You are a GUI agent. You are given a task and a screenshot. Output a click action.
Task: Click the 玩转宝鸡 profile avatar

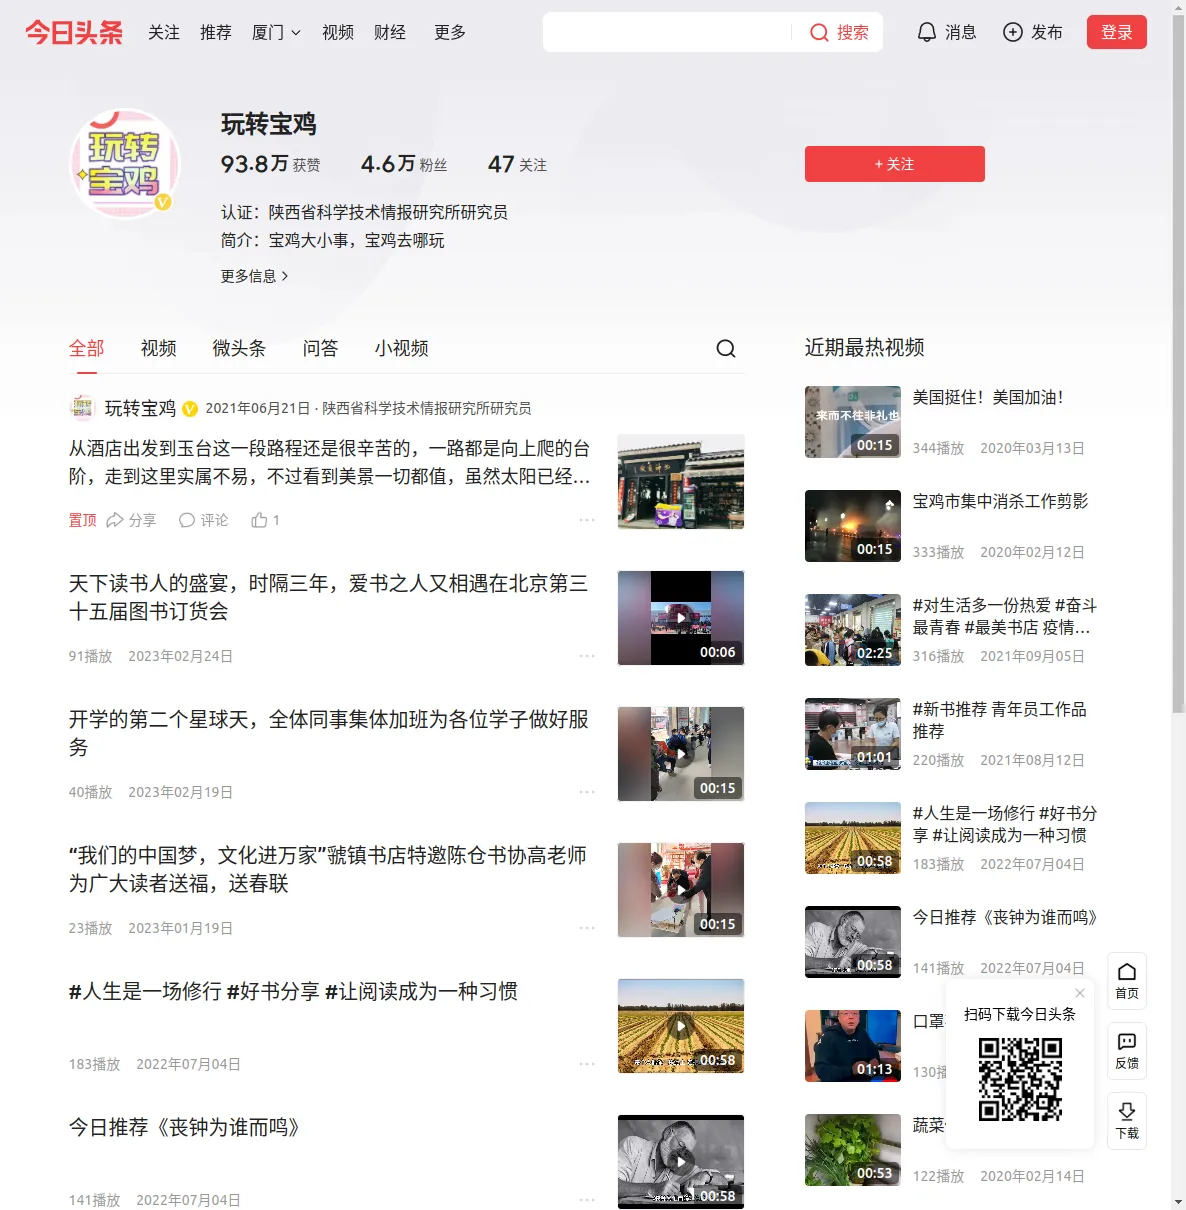(125, 163)
